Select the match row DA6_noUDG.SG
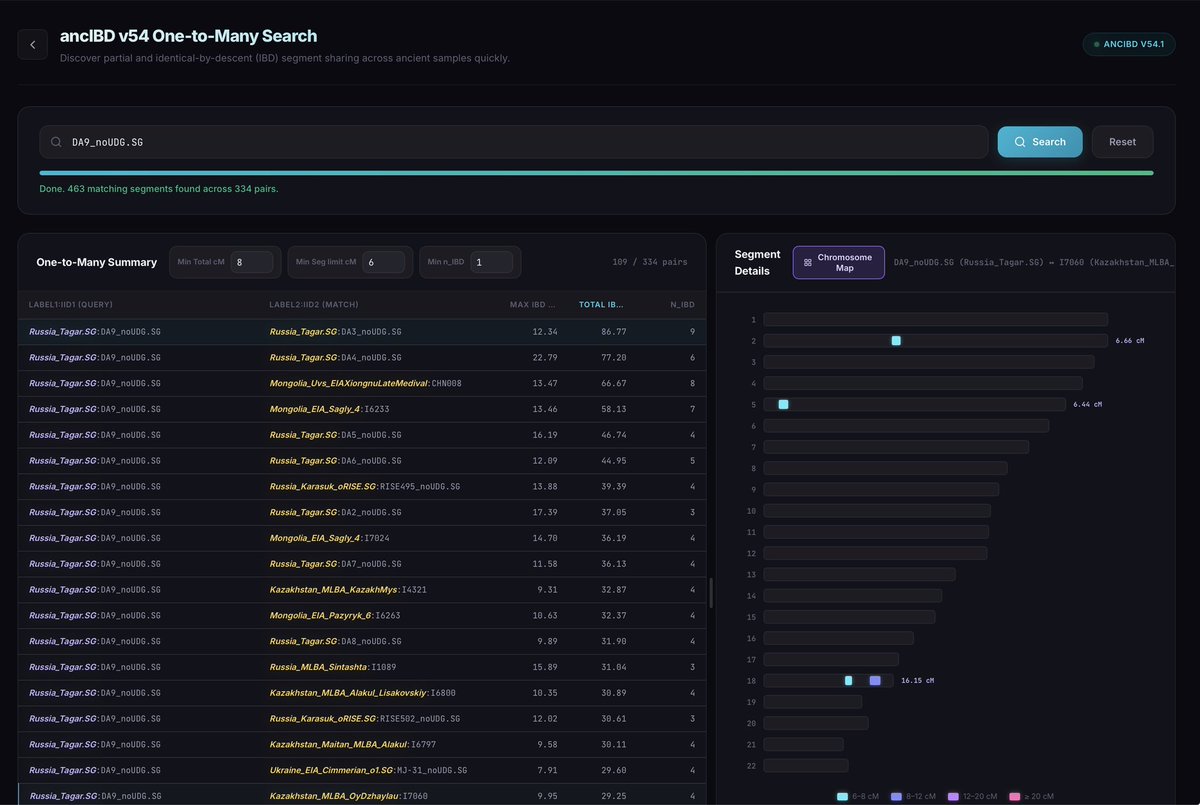The image size is (1200, 805). click(x=362, y=460)
